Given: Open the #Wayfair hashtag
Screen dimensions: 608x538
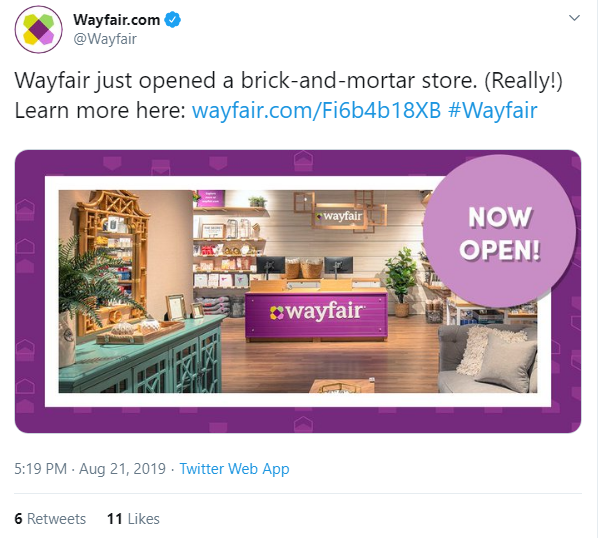Looking at the screenshot, I should click(492, 110).
